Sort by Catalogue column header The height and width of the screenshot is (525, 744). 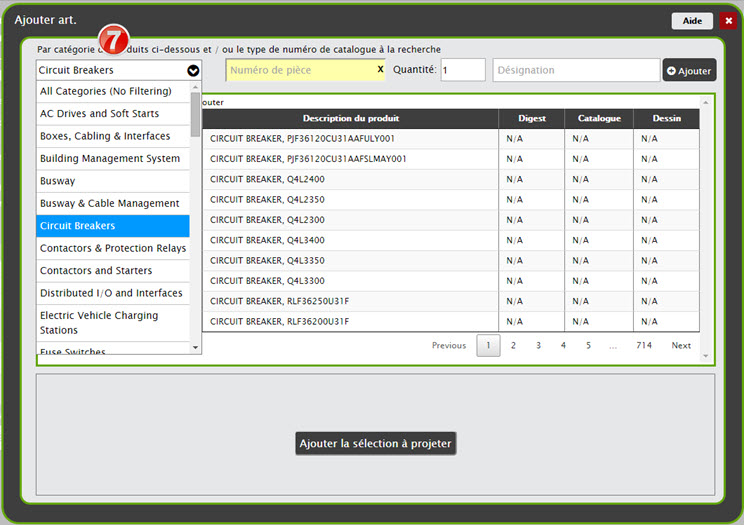pyautogui.click(x=599, y=119)
